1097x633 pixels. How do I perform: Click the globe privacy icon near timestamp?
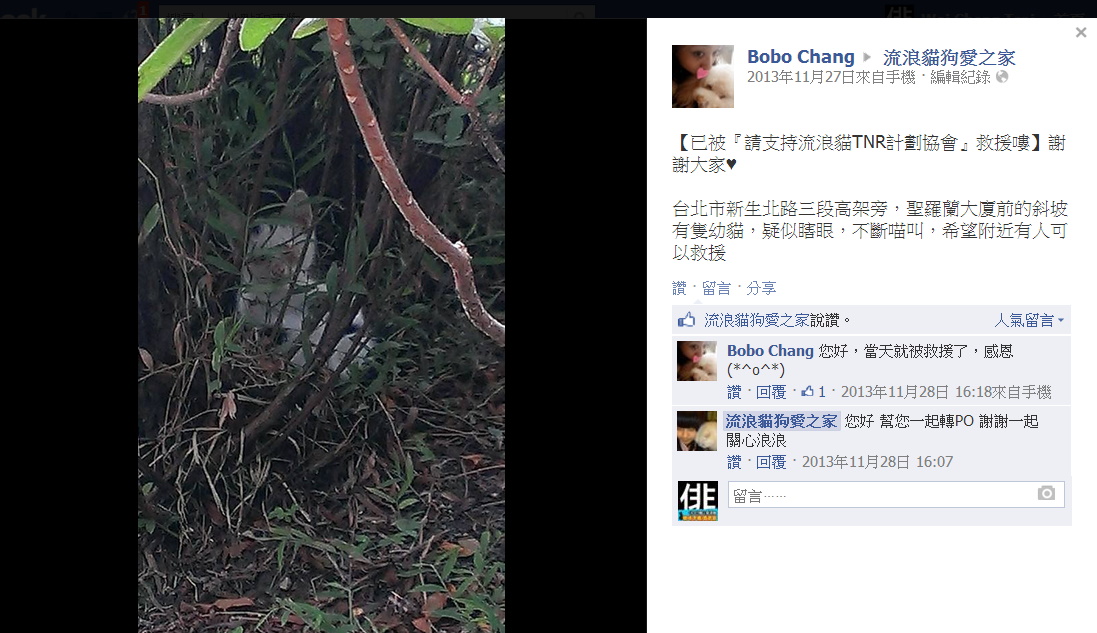(x=1002, y=77)
